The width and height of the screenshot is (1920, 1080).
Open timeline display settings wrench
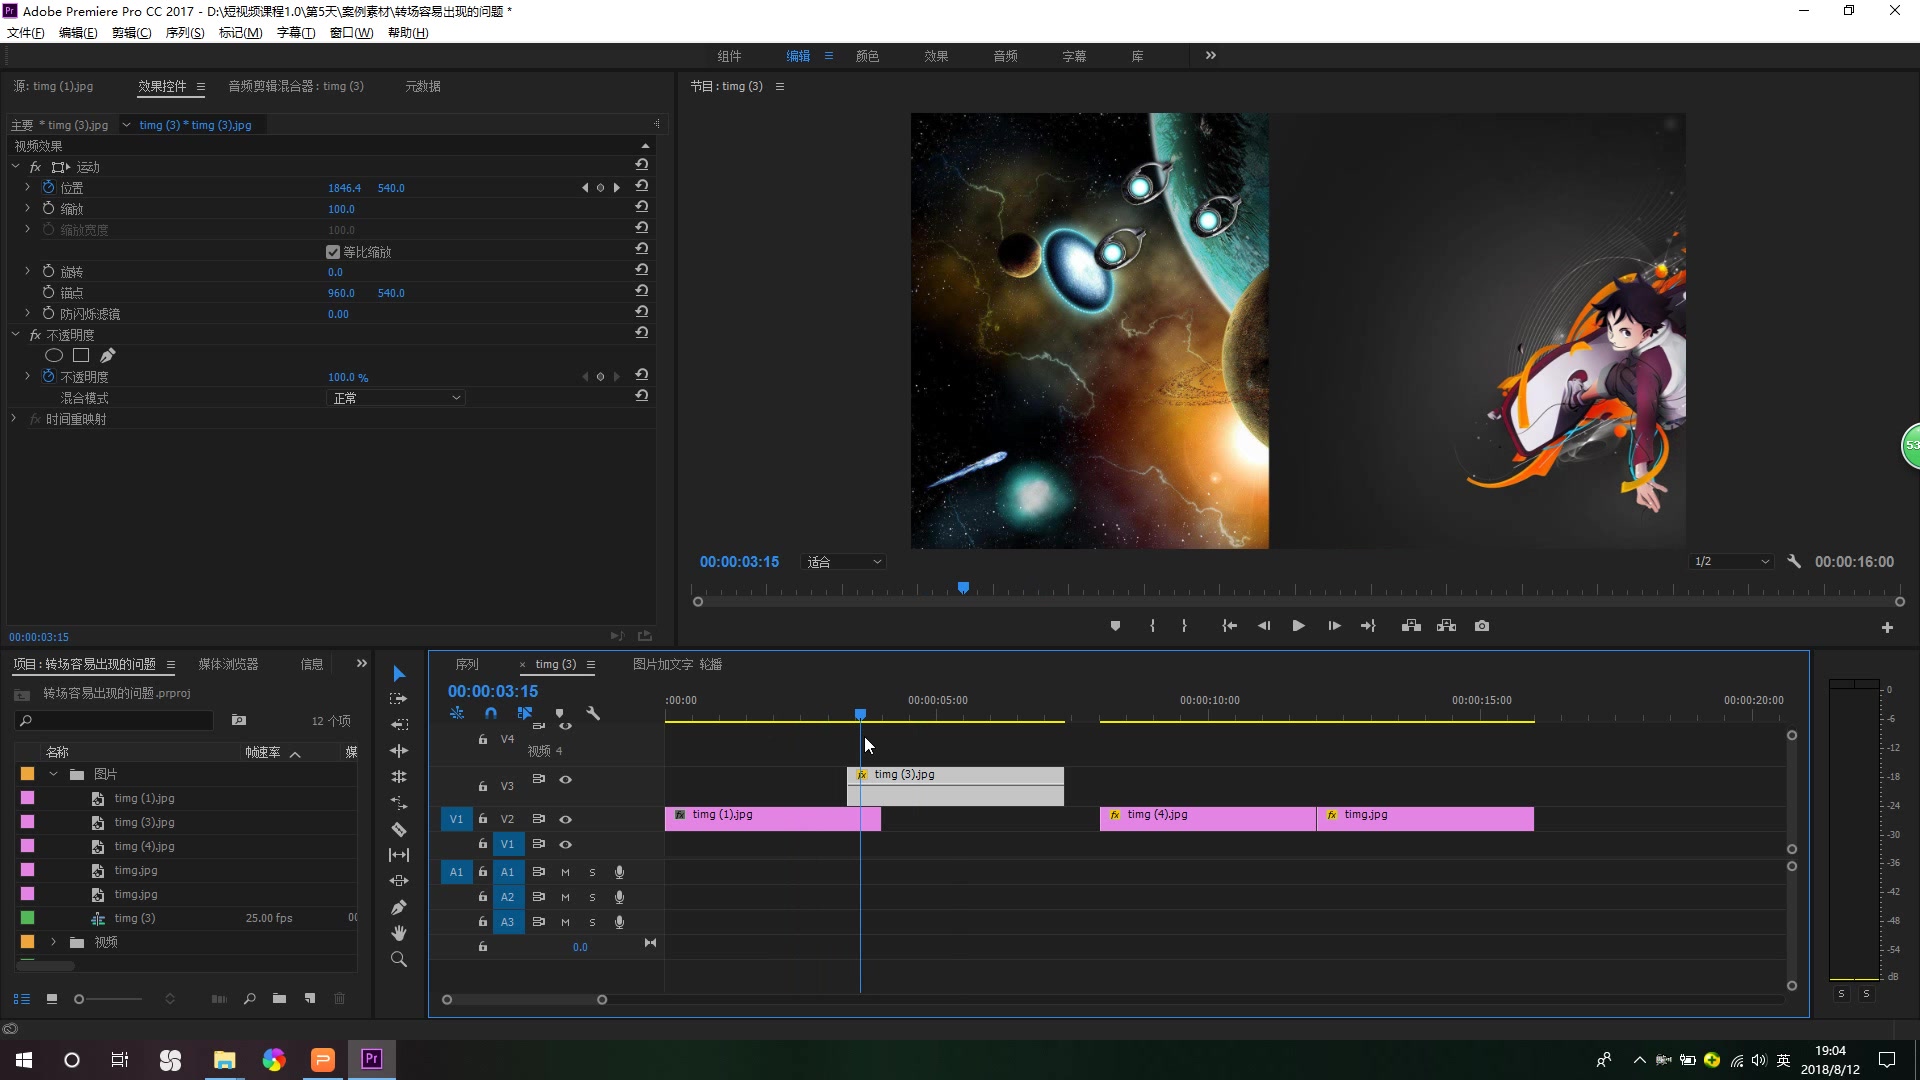[x=593, y=714]
